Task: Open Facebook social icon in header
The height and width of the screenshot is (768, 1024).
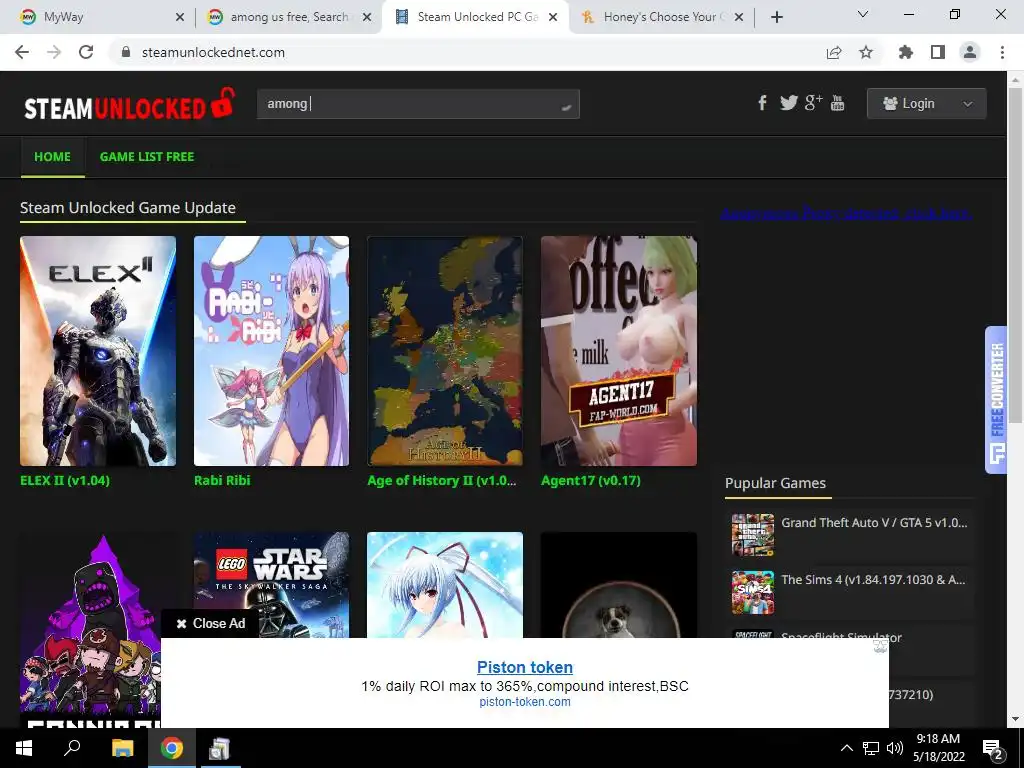Action: [762, 103]
